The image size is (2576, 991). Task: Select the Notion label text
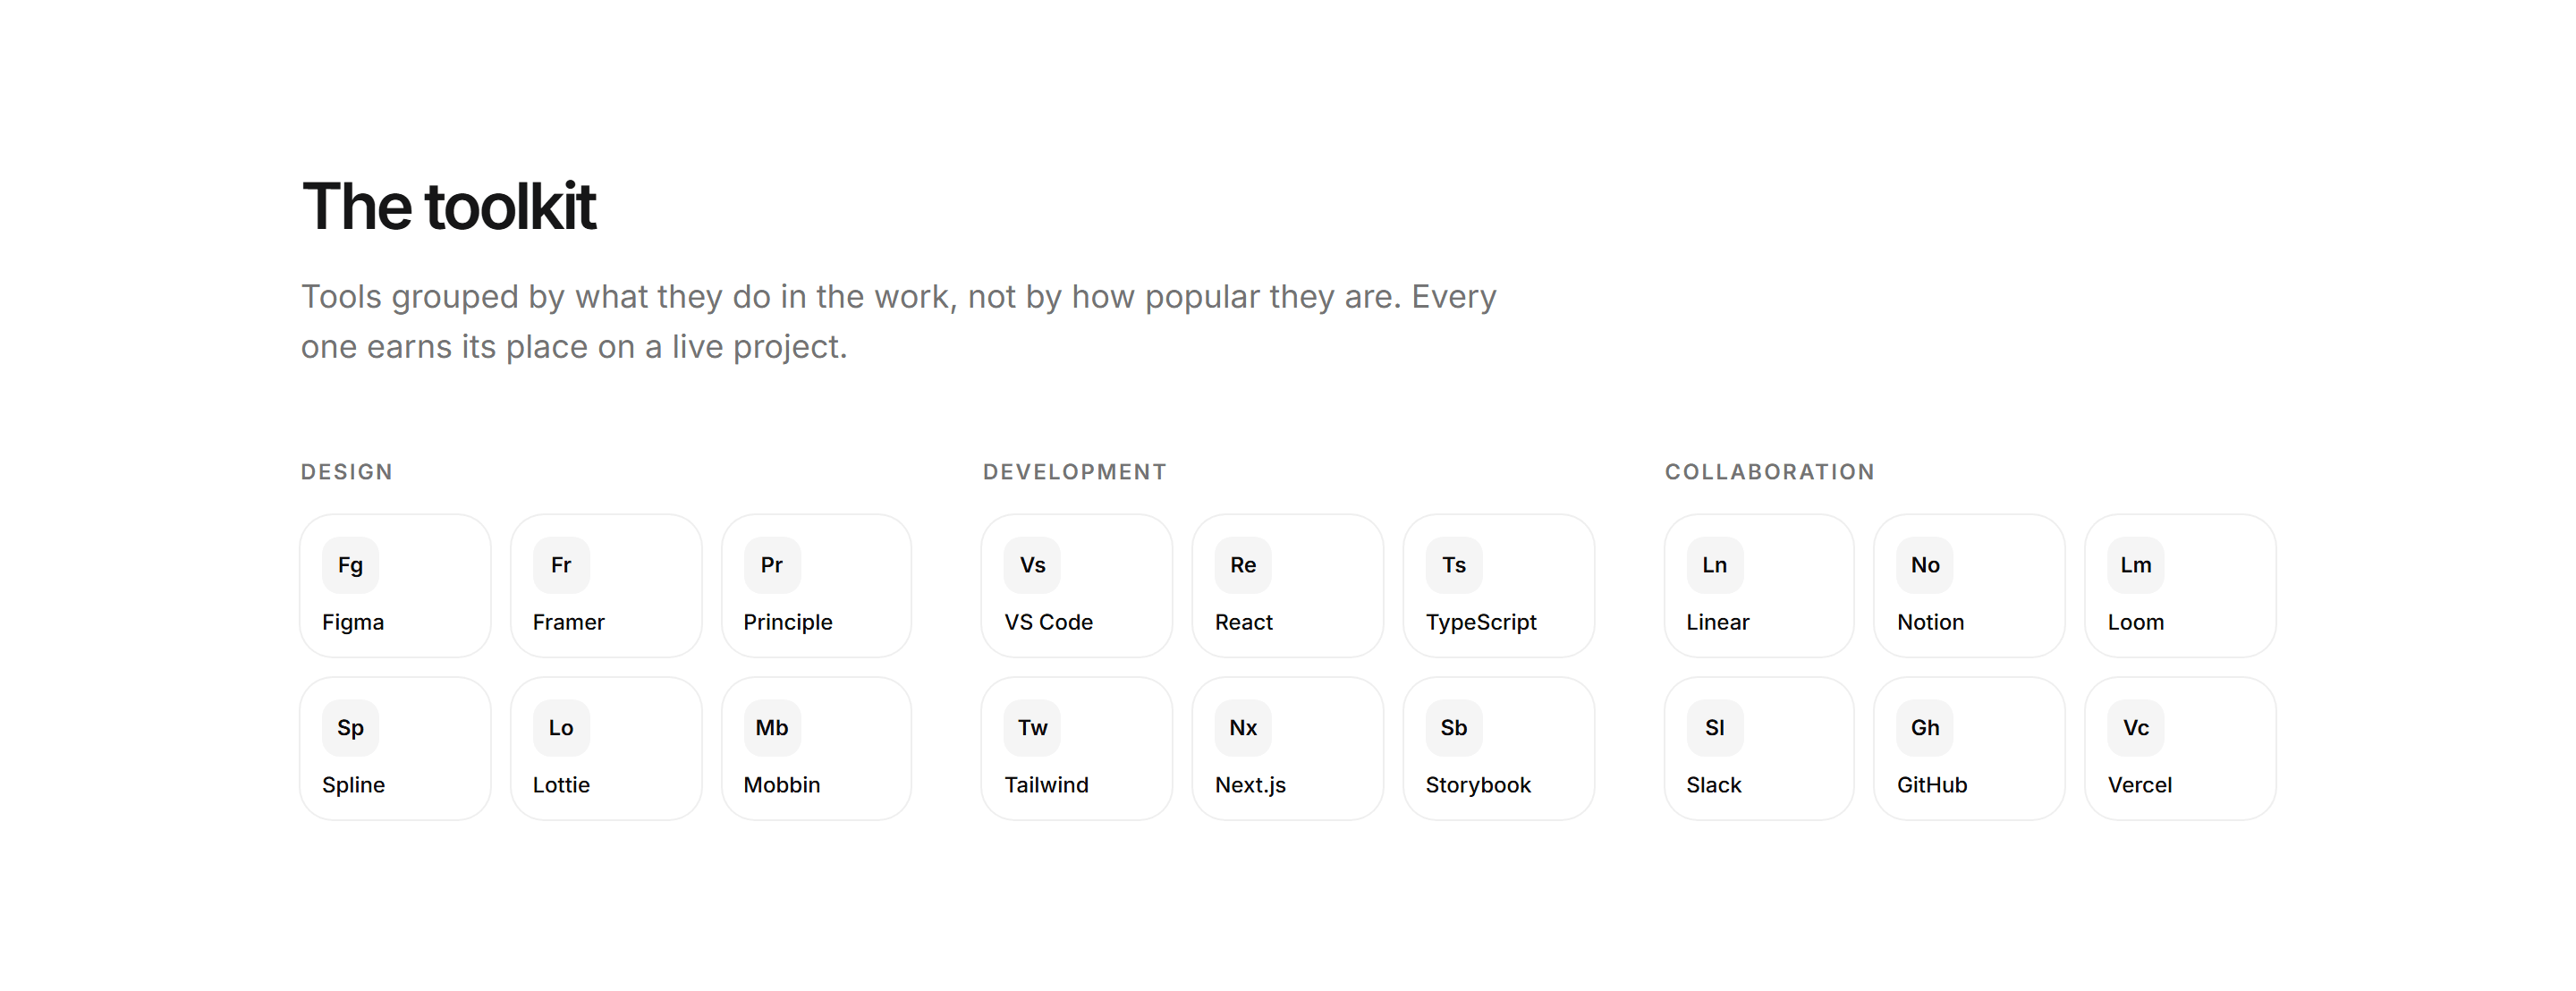pos(1931,622)
